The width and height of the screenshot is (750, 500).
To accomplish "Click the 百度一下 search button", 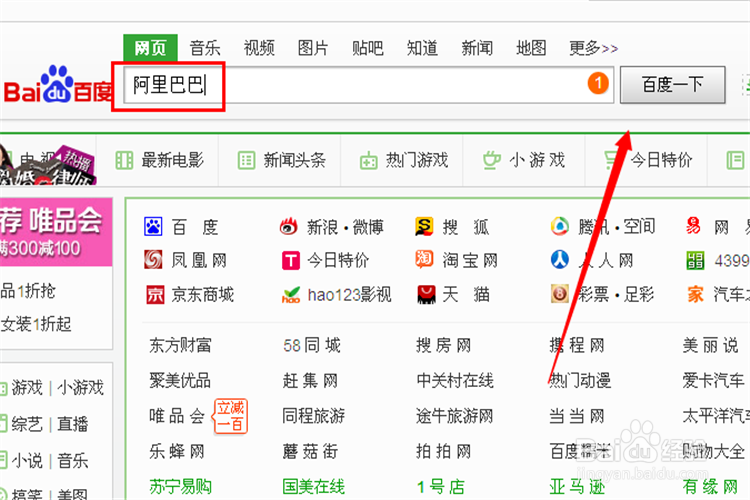I will pos(673,85).
